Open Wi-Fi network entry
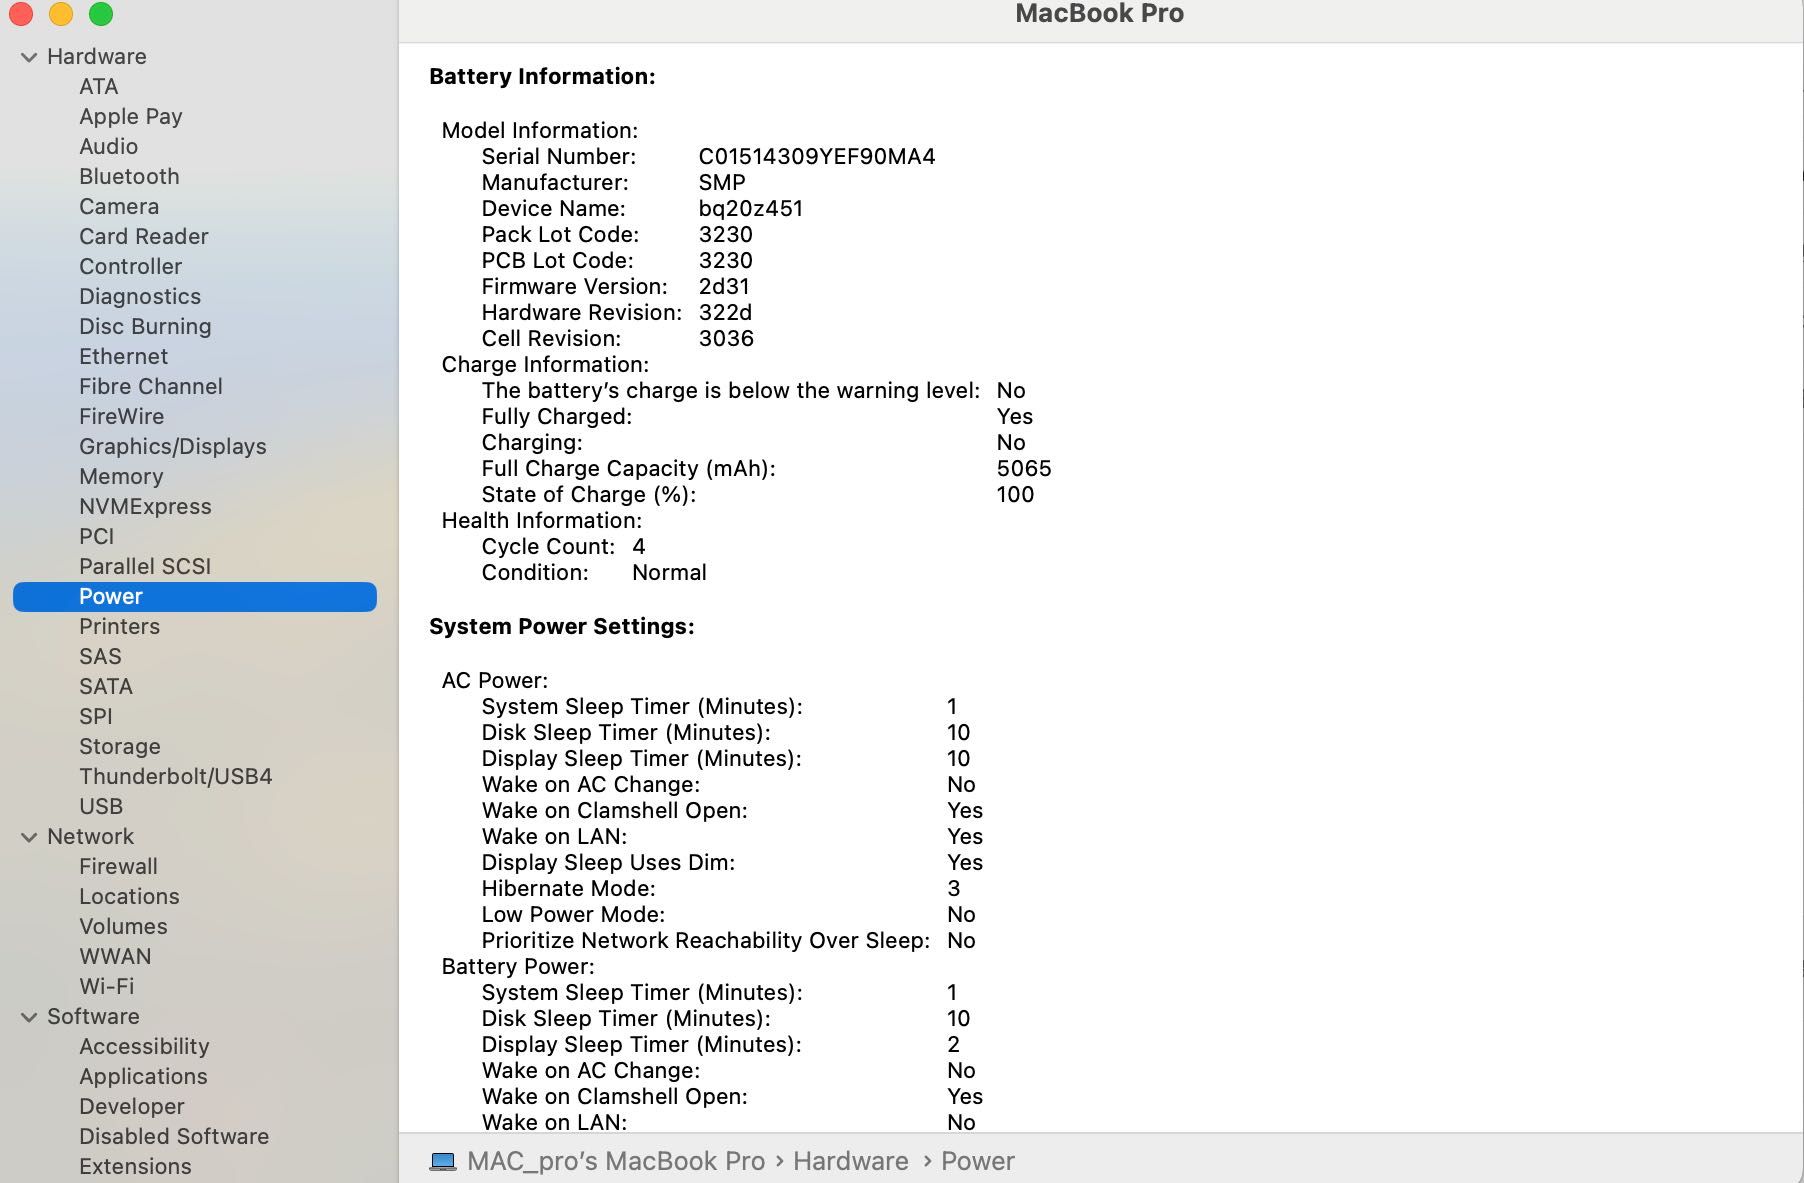This screenshot has height=1183, width=1804. (x=107, y=987)
